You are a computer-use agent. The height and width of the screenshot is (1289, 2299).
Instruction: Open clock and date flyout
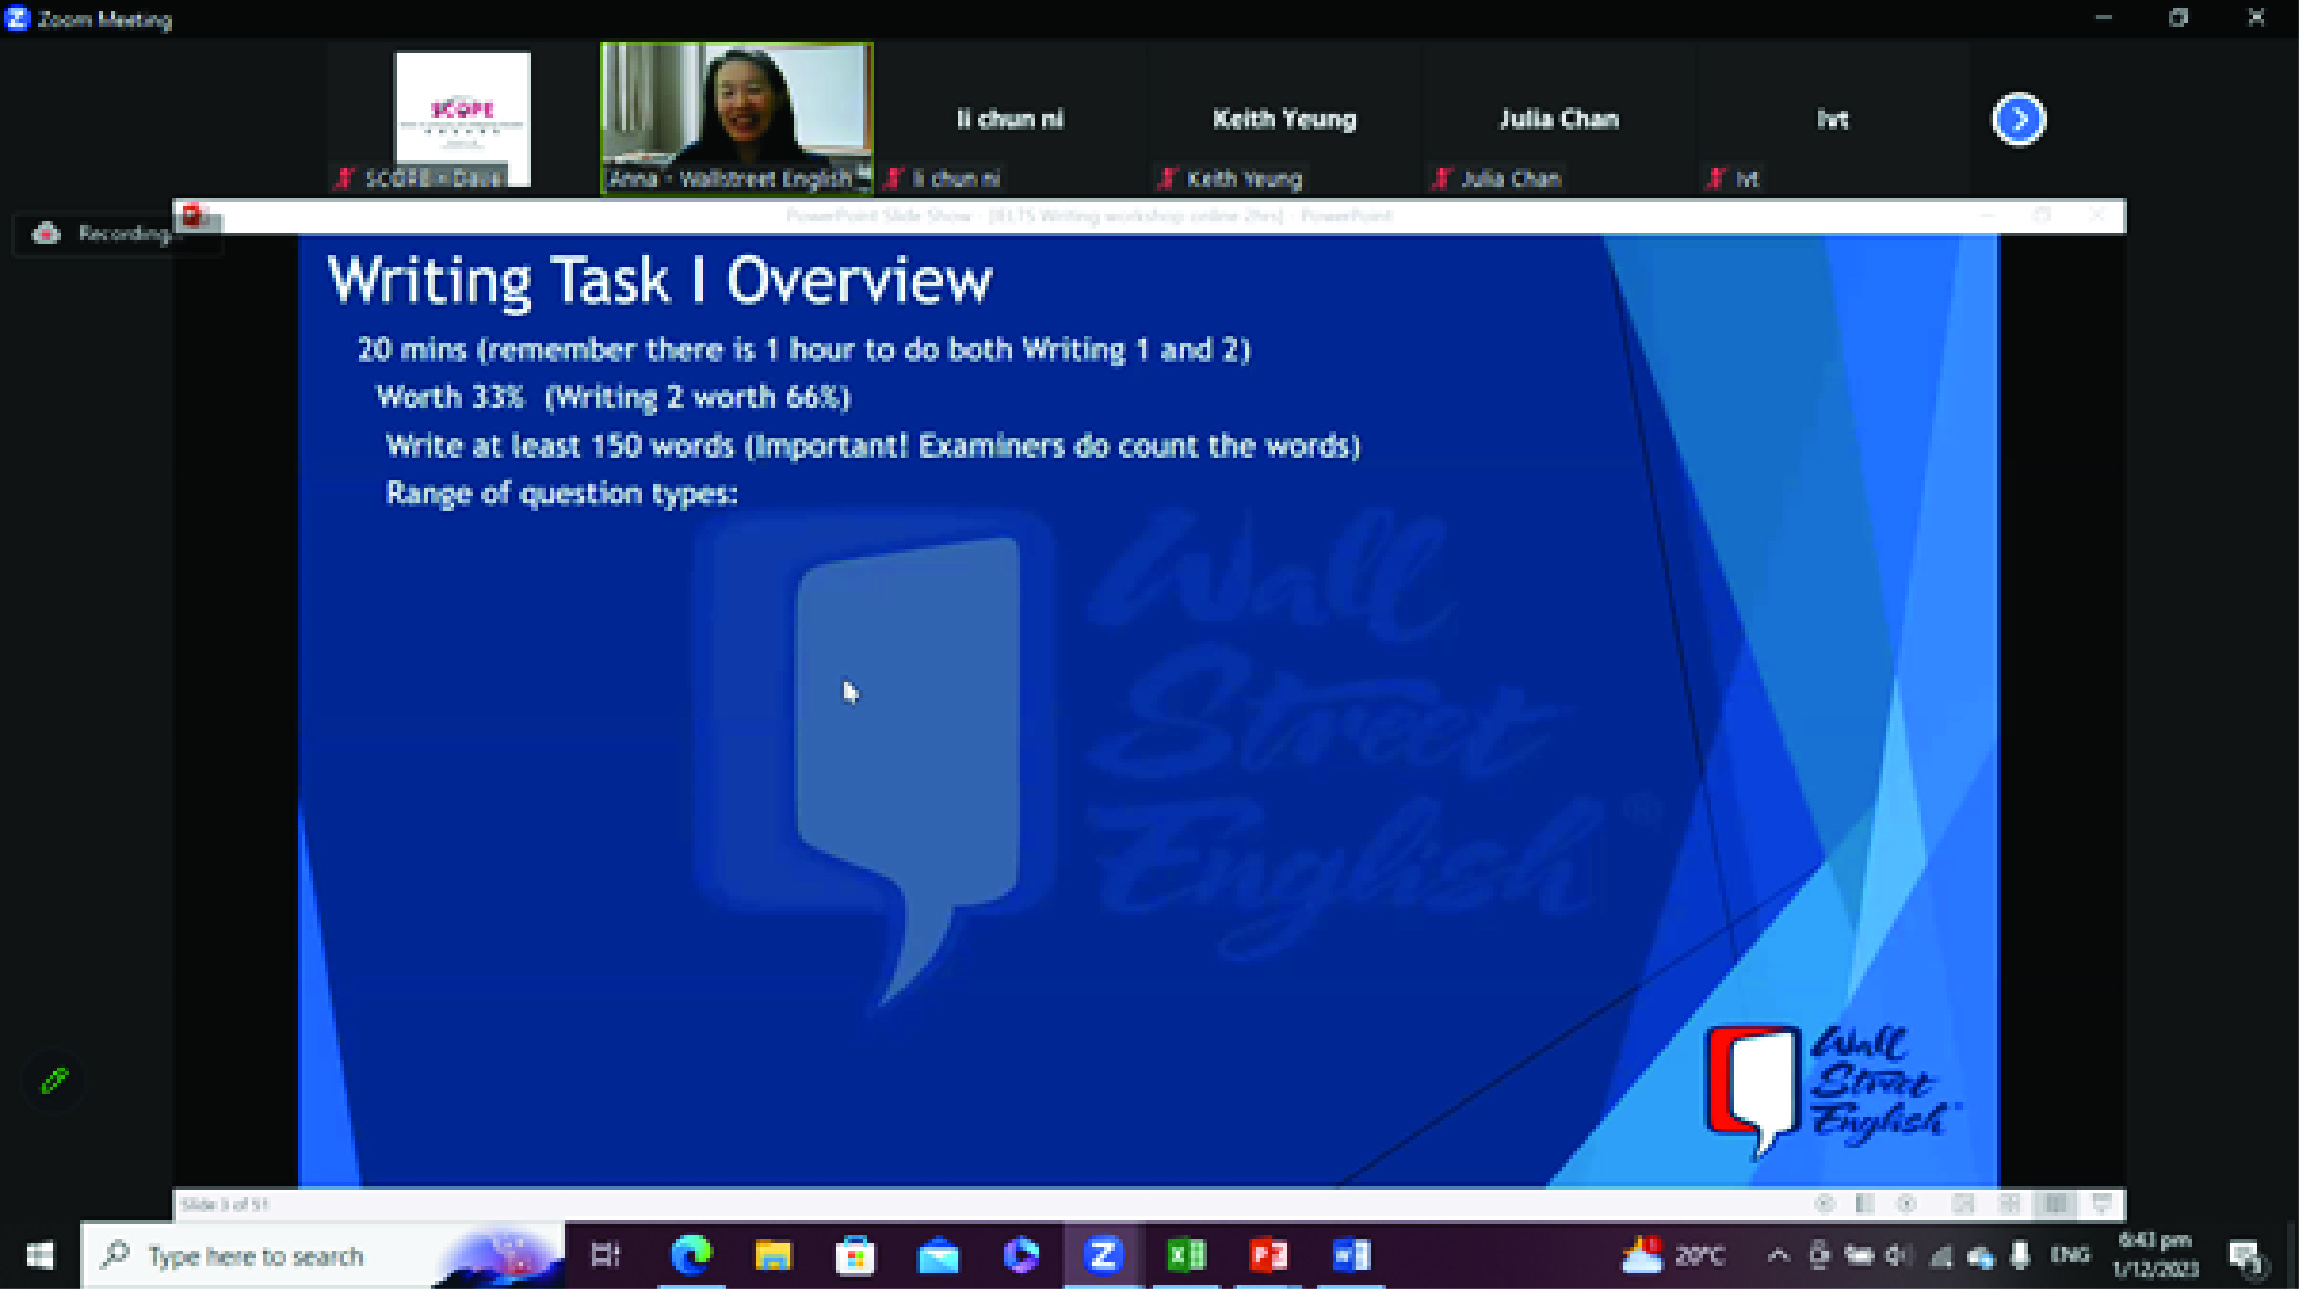tap(2155, 1255)
